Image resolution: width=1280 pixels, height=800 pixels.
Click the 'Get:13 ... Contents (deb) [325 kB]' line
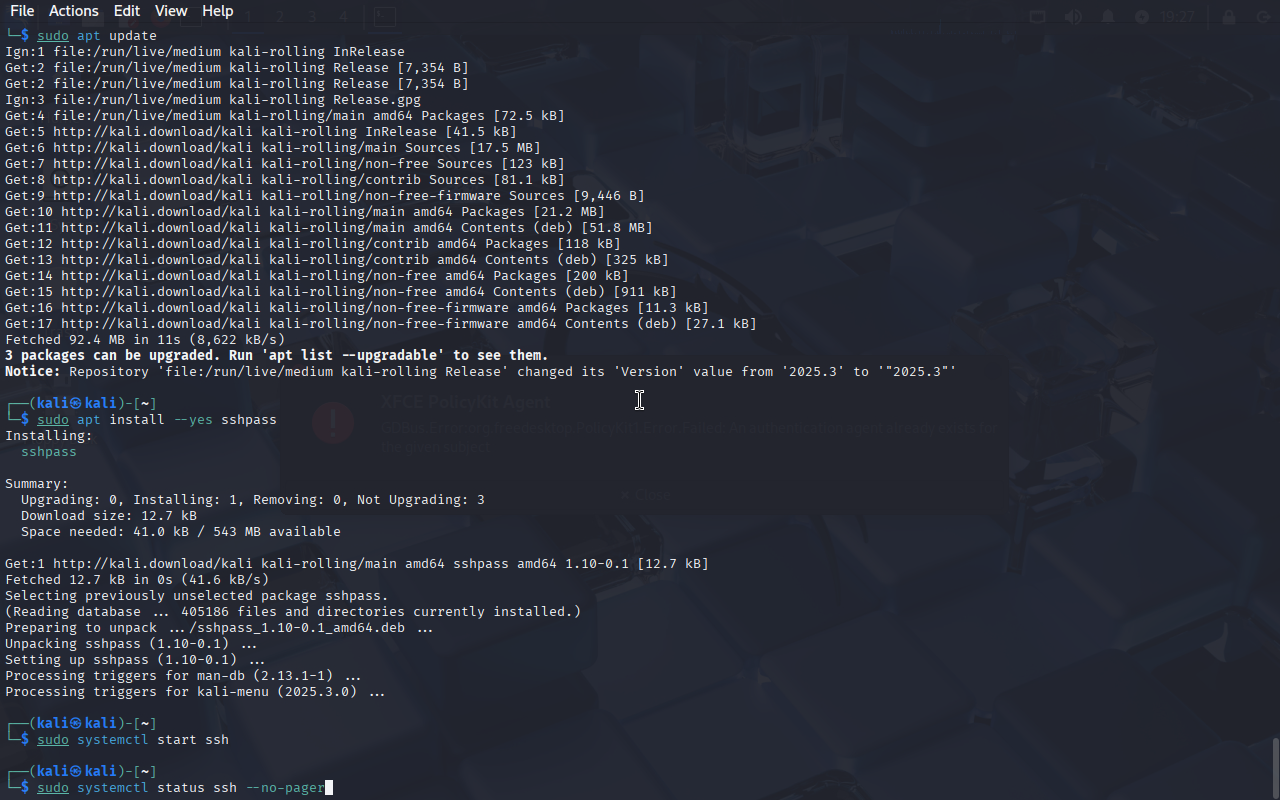pyautogui.click(x=337, y=260)
